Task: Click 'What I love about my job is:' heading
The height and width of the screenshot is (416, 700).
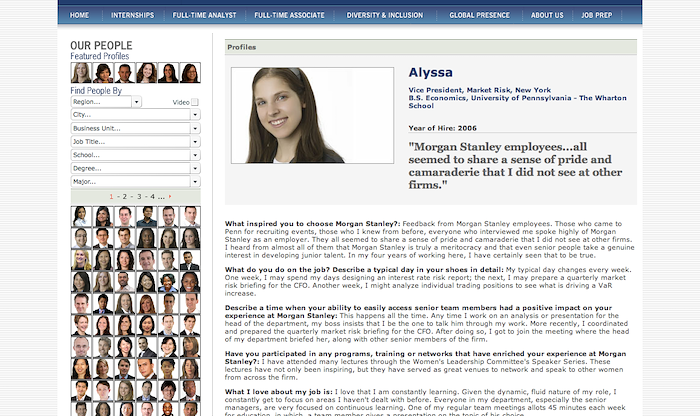Action: 279,391
